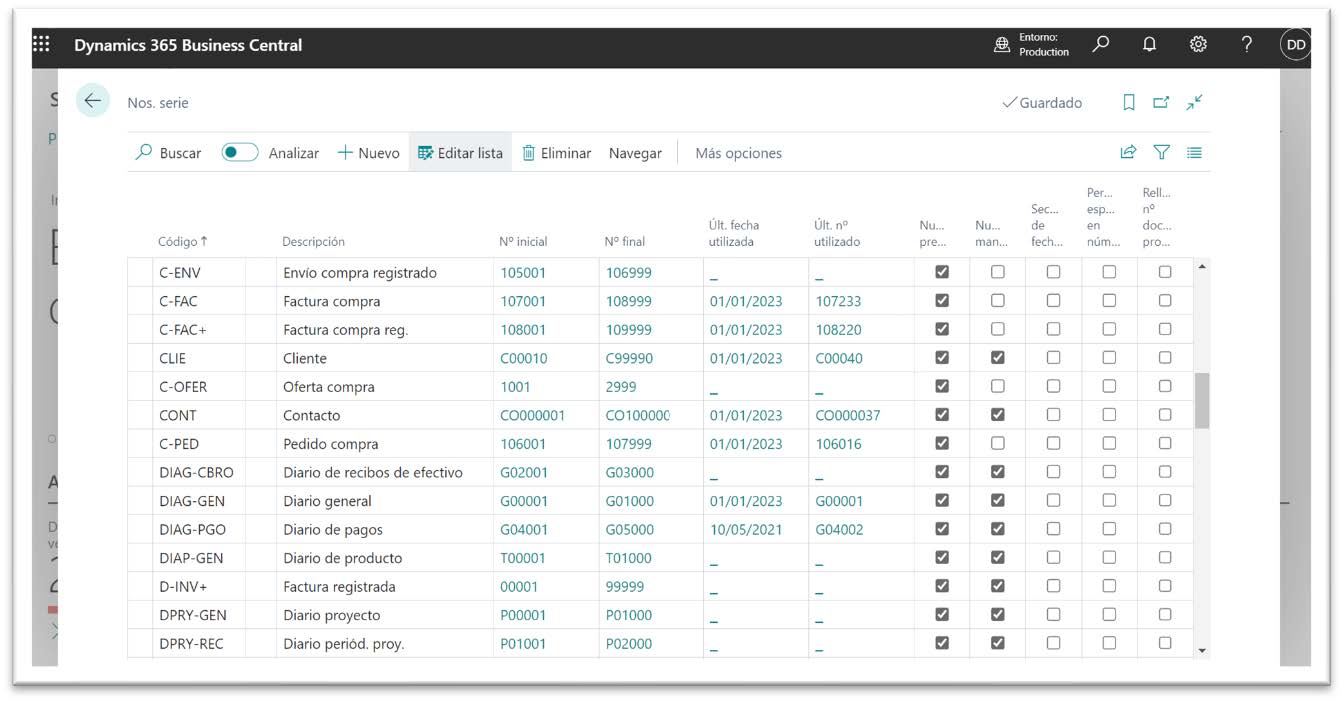Click Editar lista

pos(460,153)
